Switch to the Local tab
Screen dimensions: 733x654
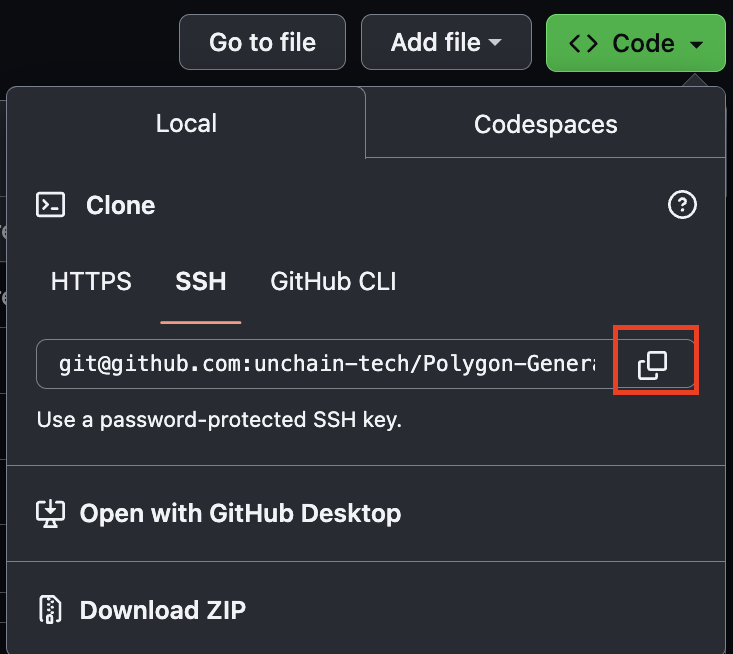click(x=186, y=123)
